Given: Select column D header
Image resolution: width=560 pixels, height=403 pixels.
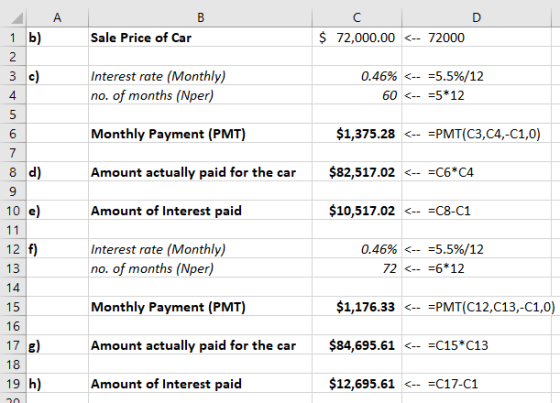Looking at the screenshot, I should (x=476, y=18).
